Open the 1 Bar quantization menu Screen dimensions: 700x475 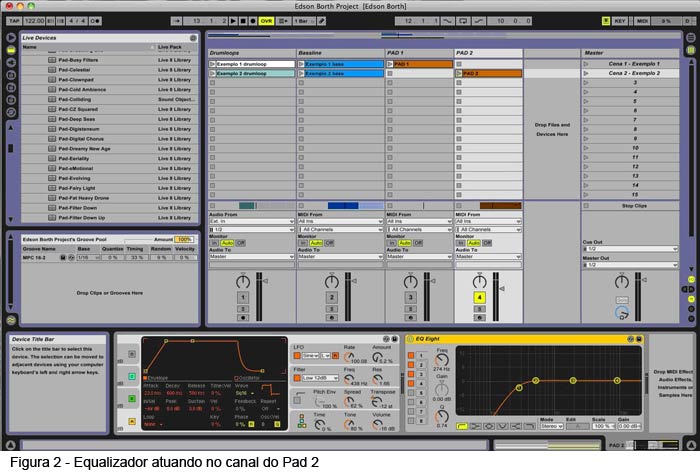(304, 21)
